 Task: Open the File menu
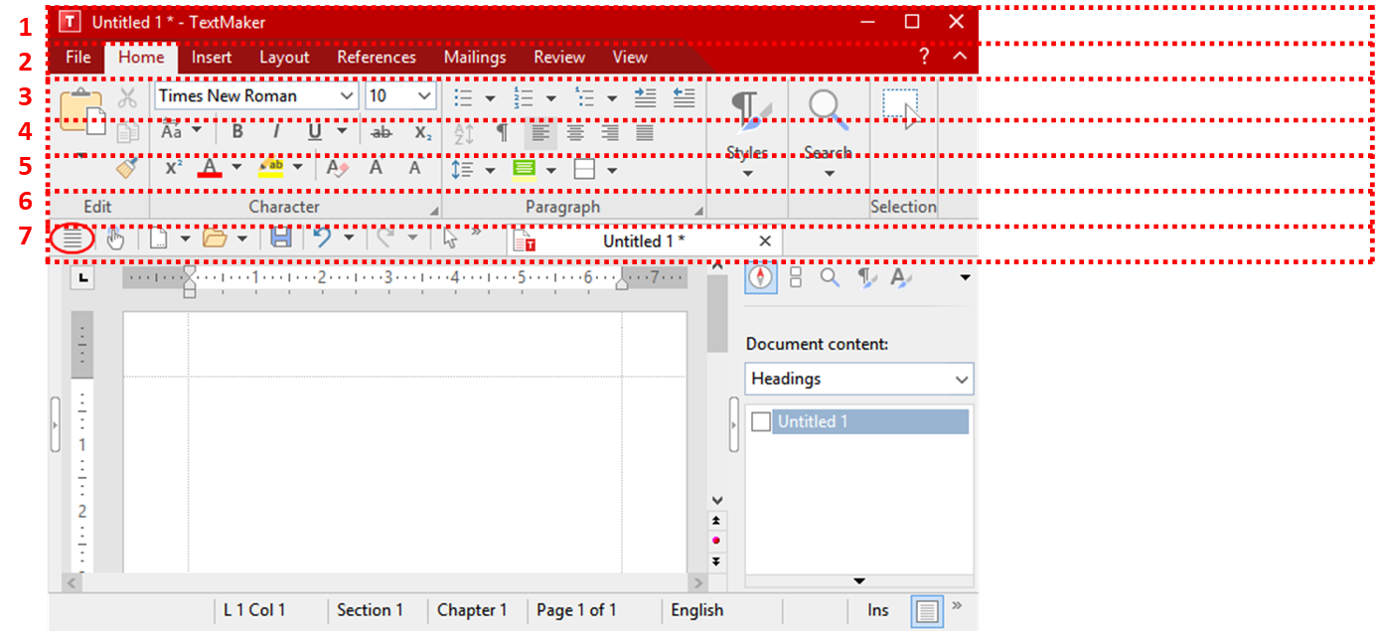pyautogui.click(x=78, y=57)
